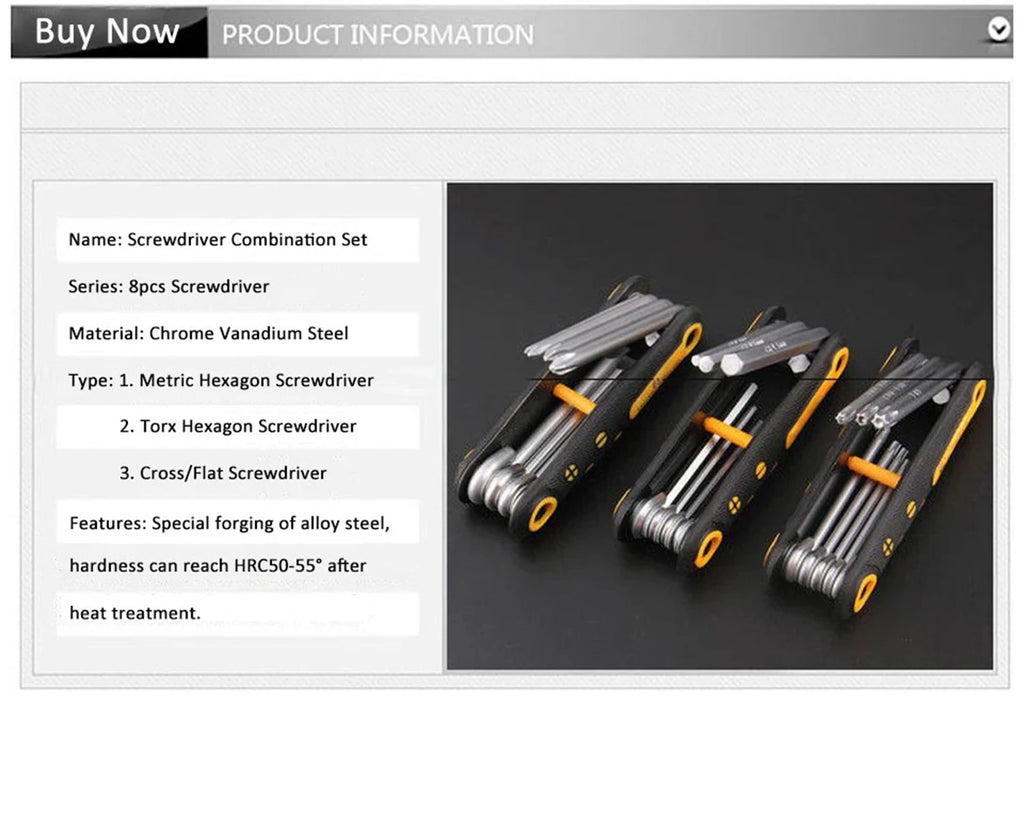Click the Torx Hexagon Screwdriver entry
This screenshot has height=834, width=1024.
pos(238,426)
